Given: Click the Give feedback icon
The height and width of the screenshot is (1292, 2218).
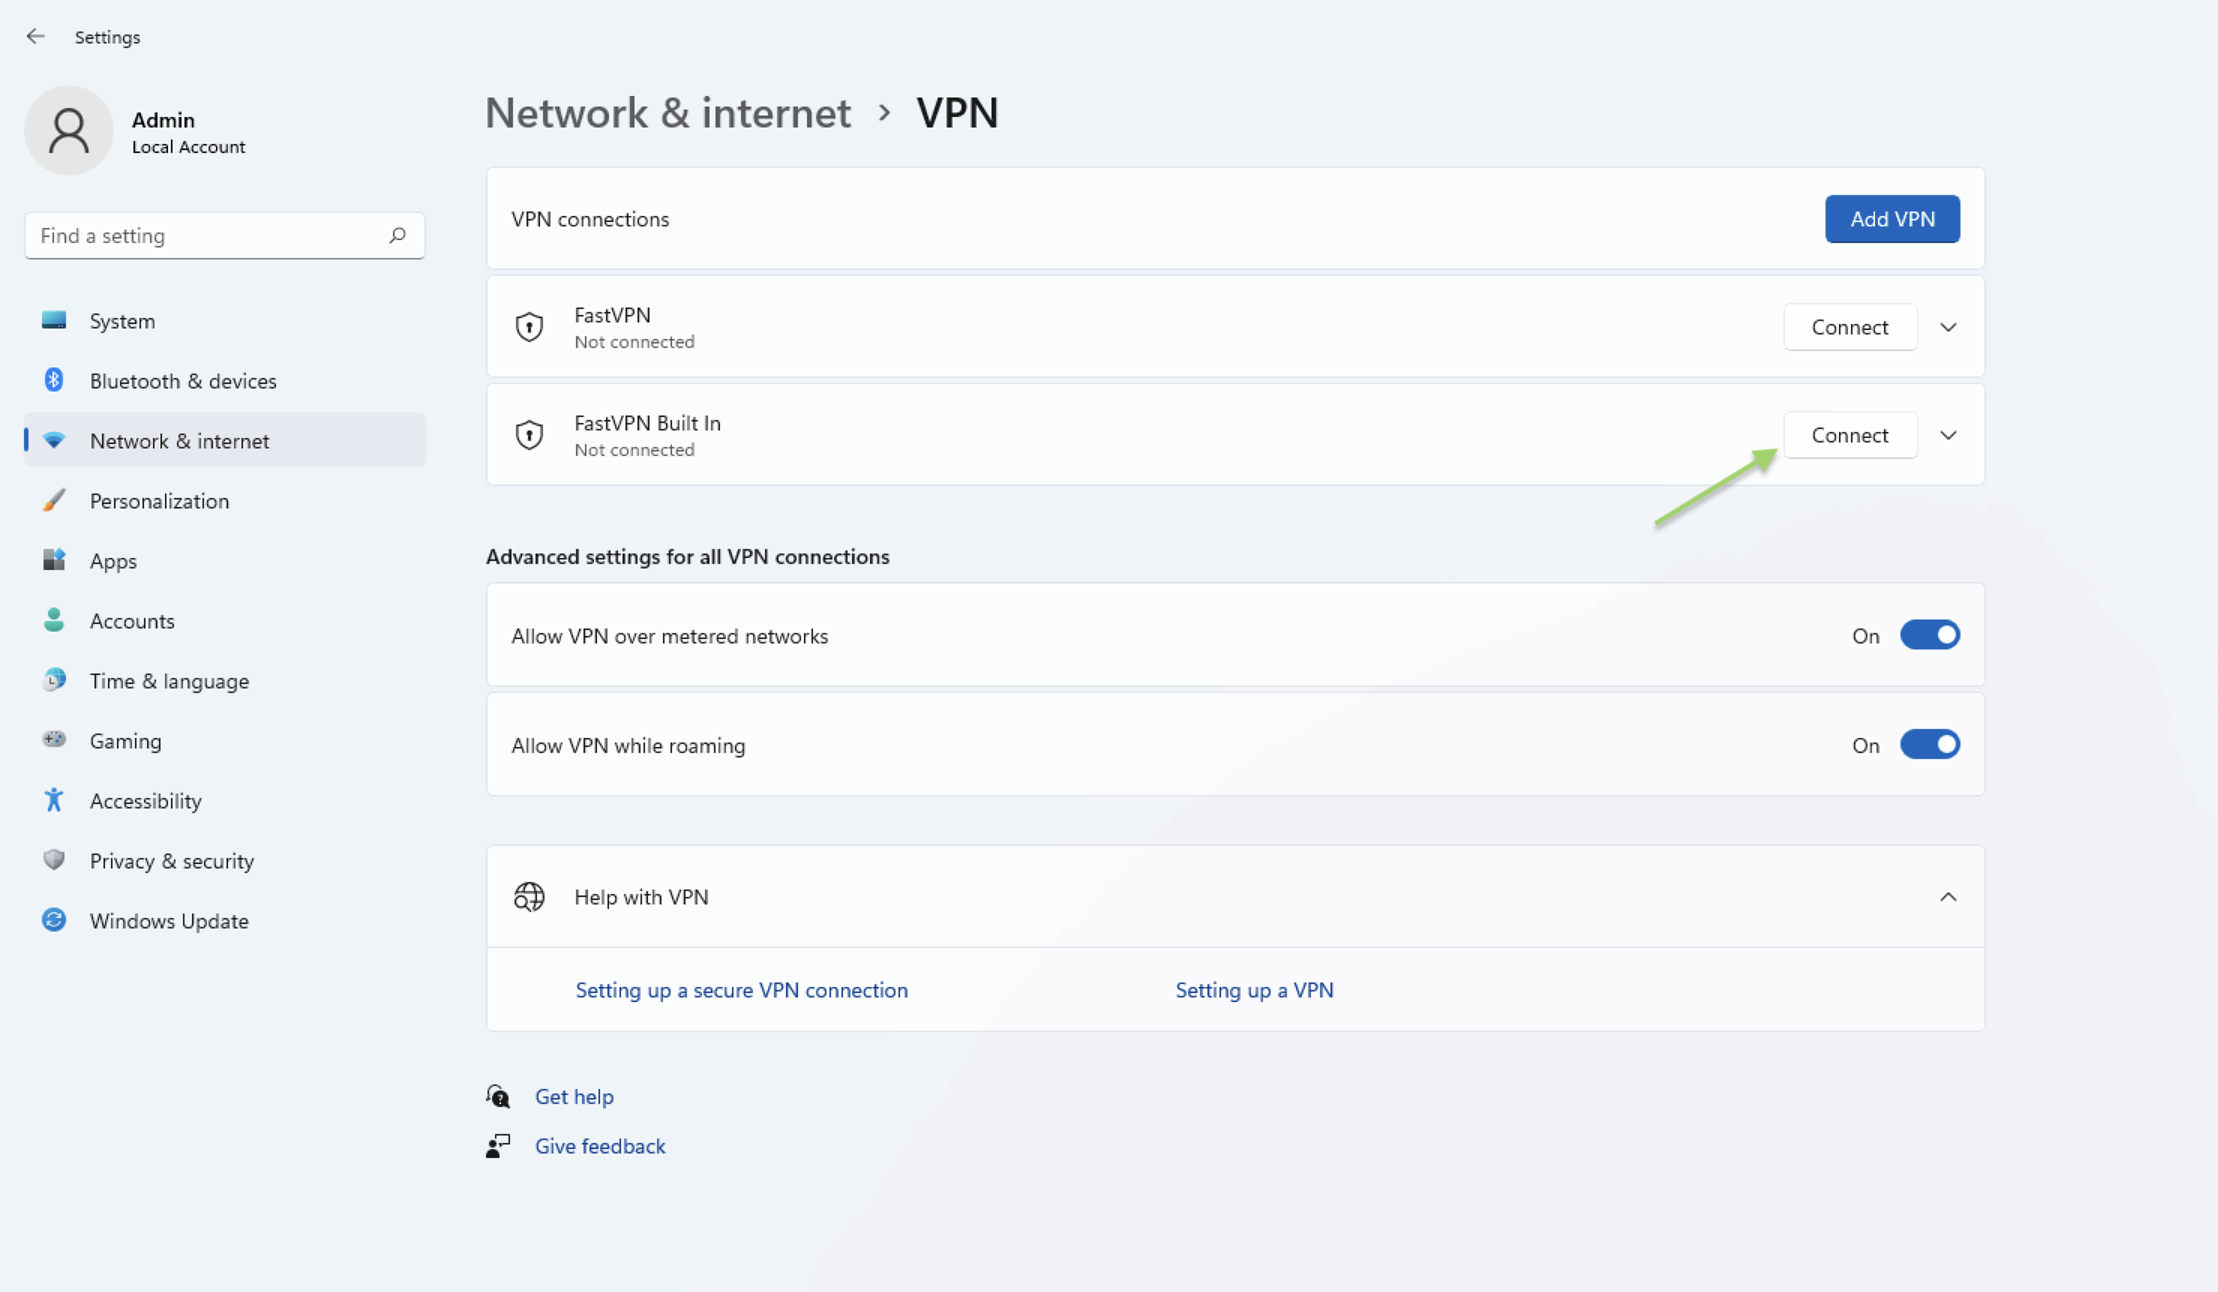Looking at the screenshot, I should click(x=498, y=1146).
